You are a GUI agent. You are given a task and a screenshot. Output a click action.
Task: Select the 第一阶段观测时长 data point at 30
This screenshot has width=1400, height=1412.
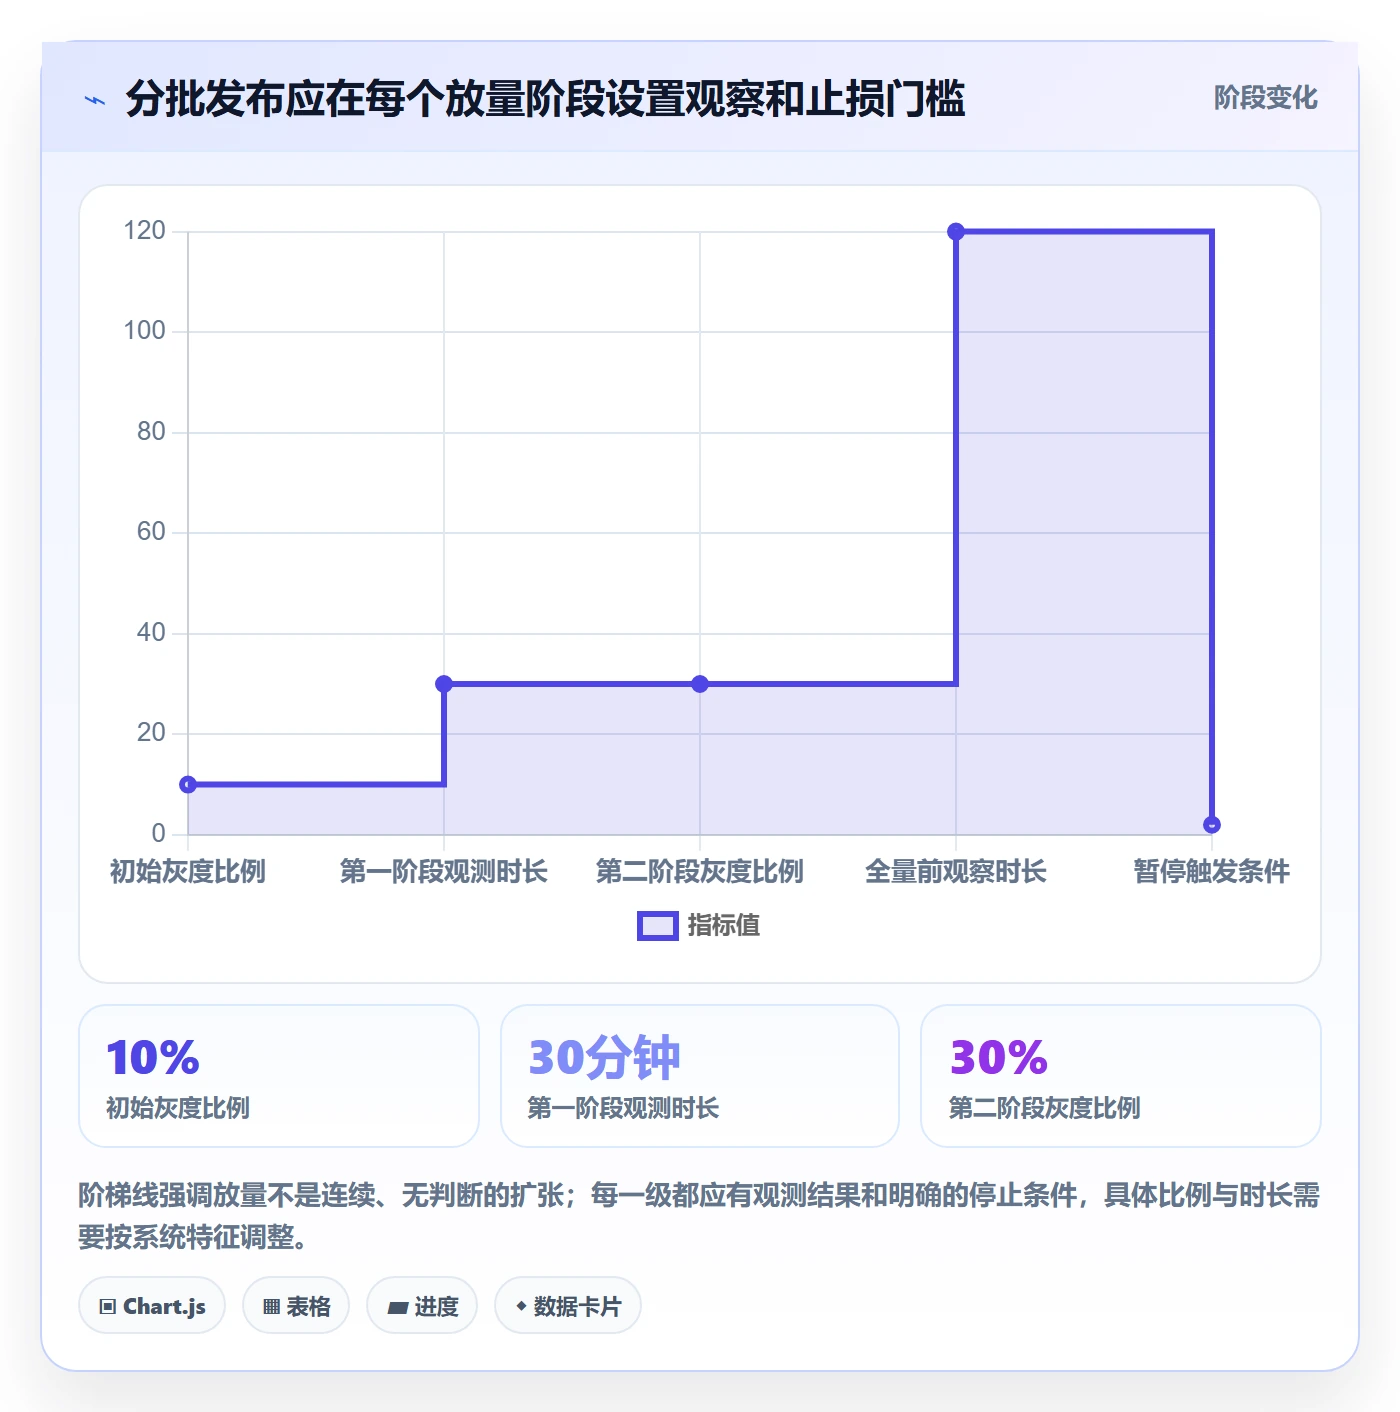(444, 684)
